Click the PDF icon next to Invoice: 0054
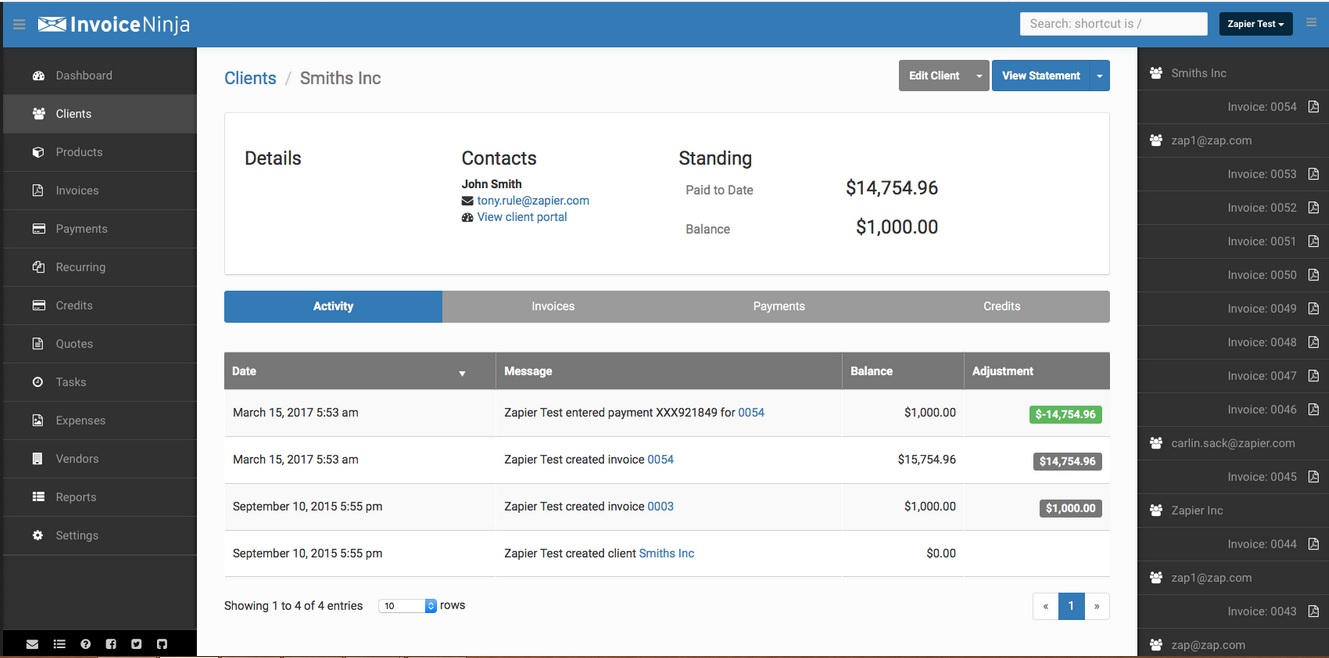Image resolution: width=1329 pixels, height=658 pixels. (x=1314, y=107)
